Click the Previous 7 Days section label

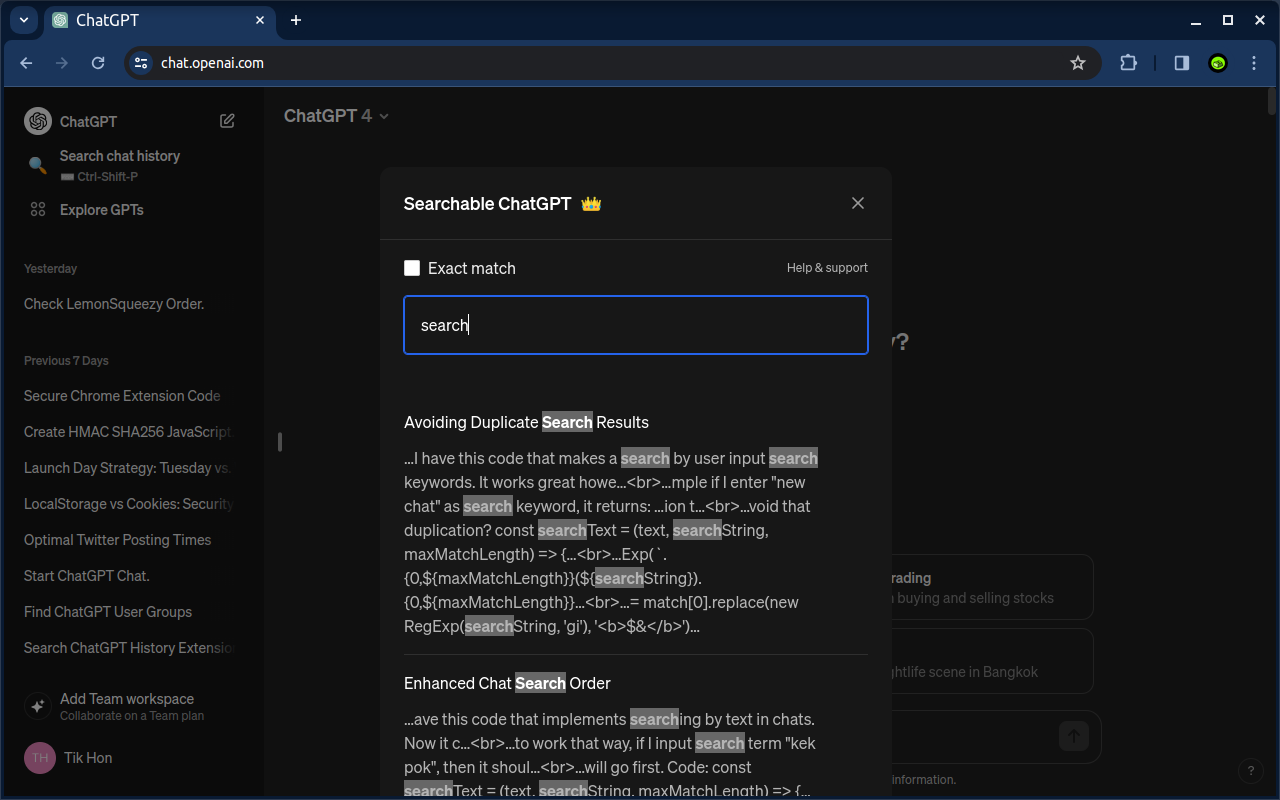(x=66, y=361)
